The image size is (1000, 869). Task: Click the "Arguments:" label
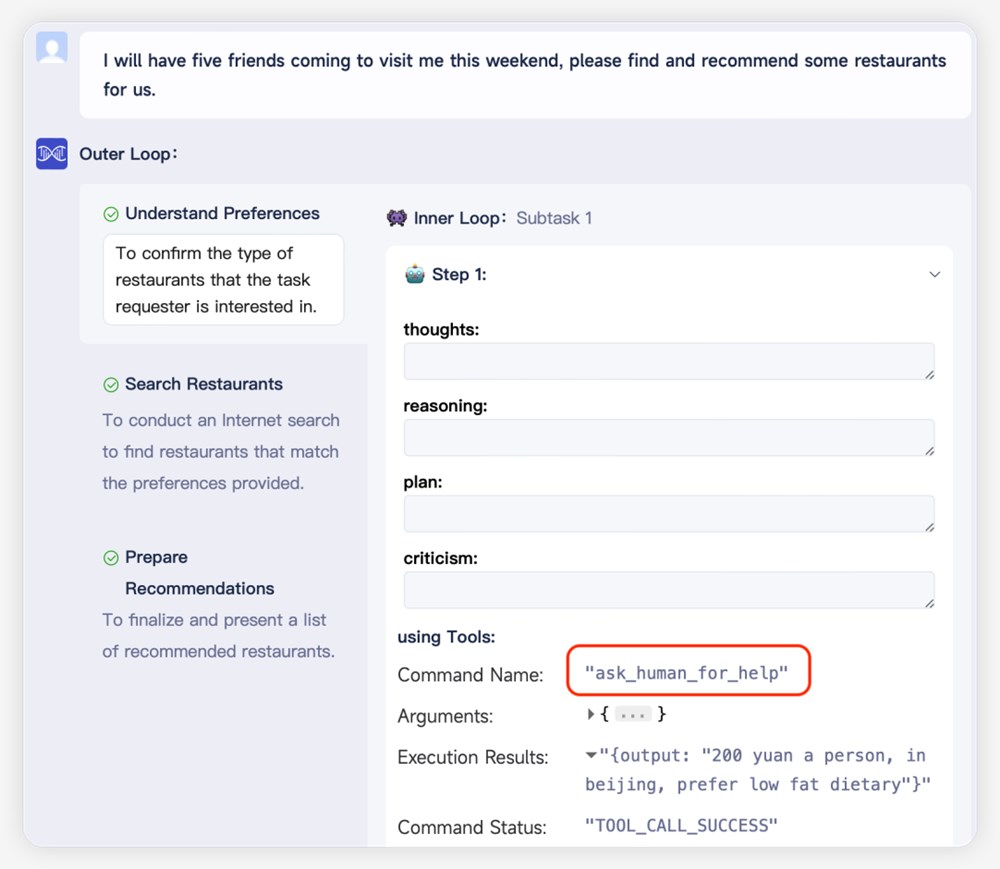tap(445, 716)
